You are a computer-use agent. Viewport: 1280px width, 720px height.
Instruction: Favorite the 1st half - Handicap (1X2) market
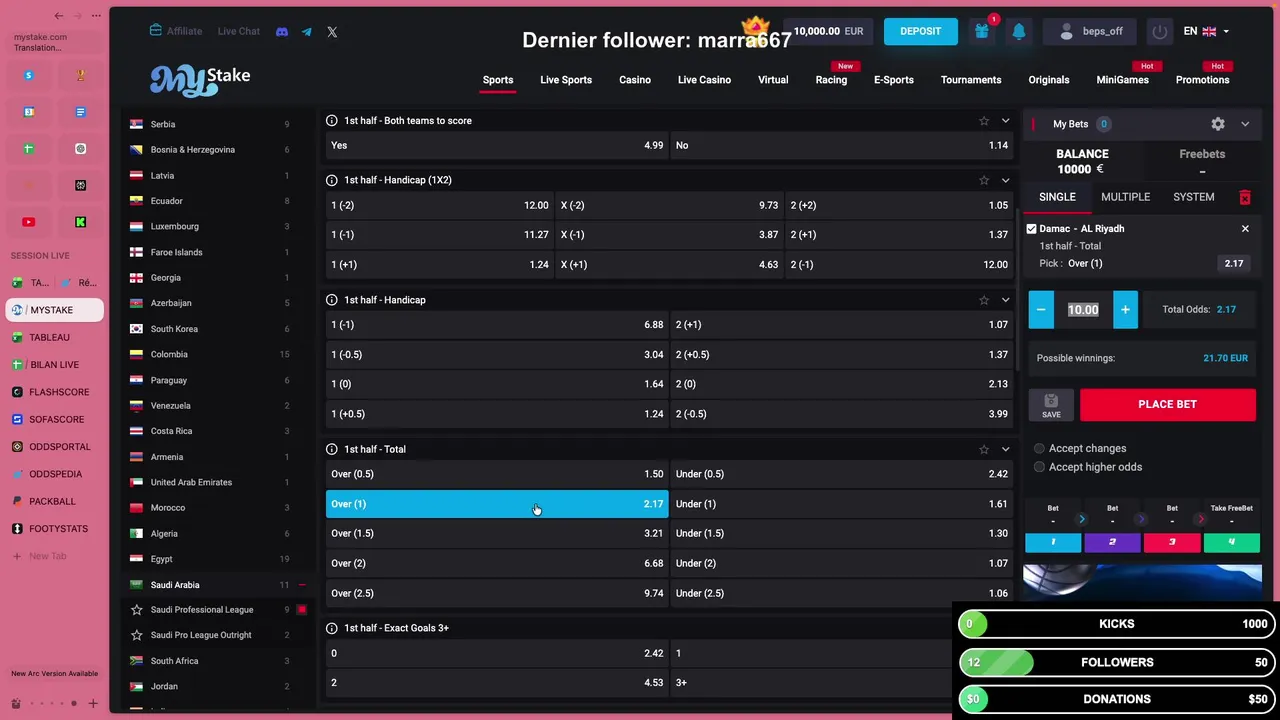[984, 180]
